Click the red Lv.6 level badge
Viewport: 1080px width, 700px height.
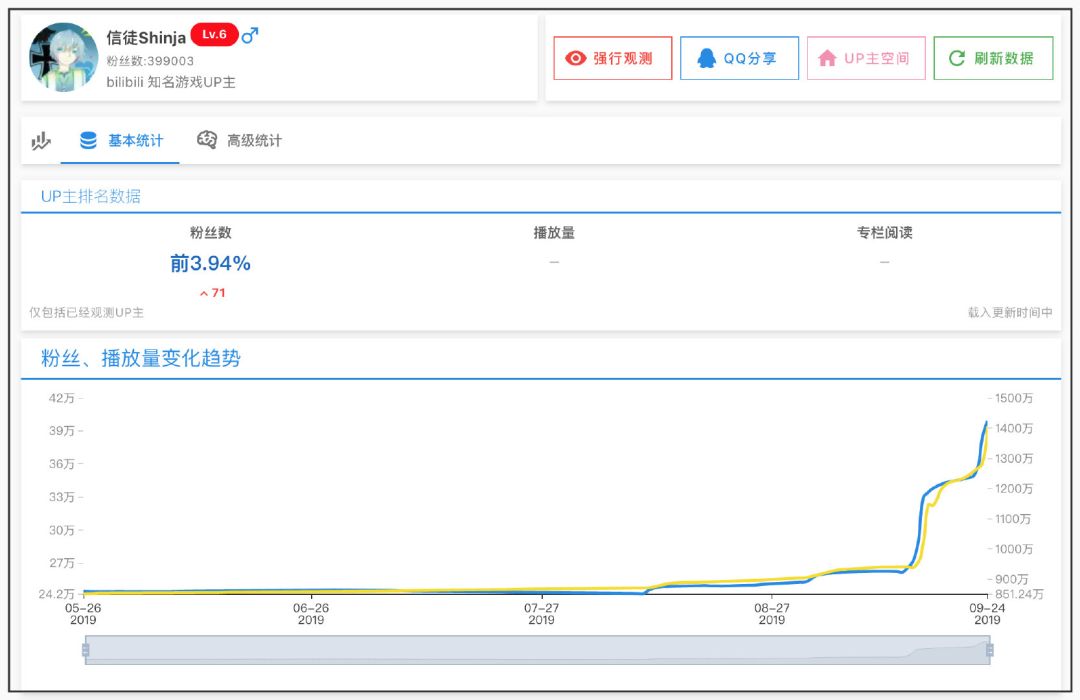point(214,35)
